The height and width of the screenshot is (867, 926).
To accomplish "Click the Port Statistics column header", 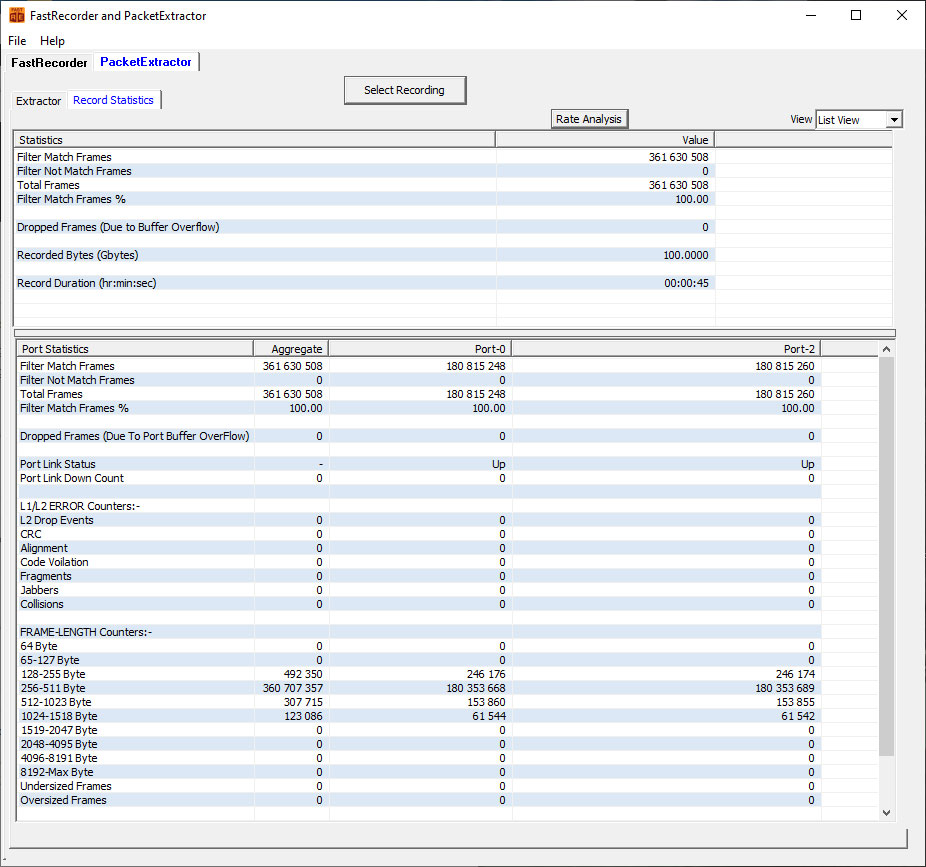I will [135, 349].
